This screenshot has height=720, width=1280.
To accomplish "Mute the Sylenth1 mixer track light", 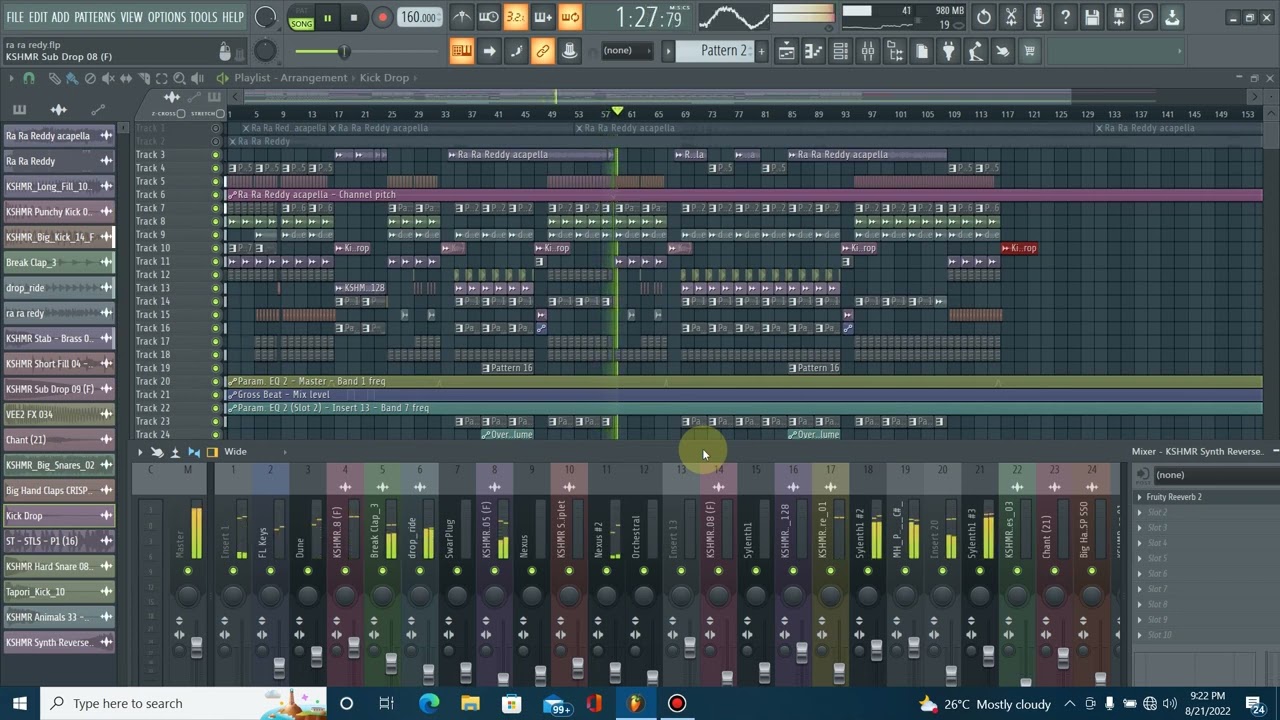I will pyautogui.click(x=756, y=571).
